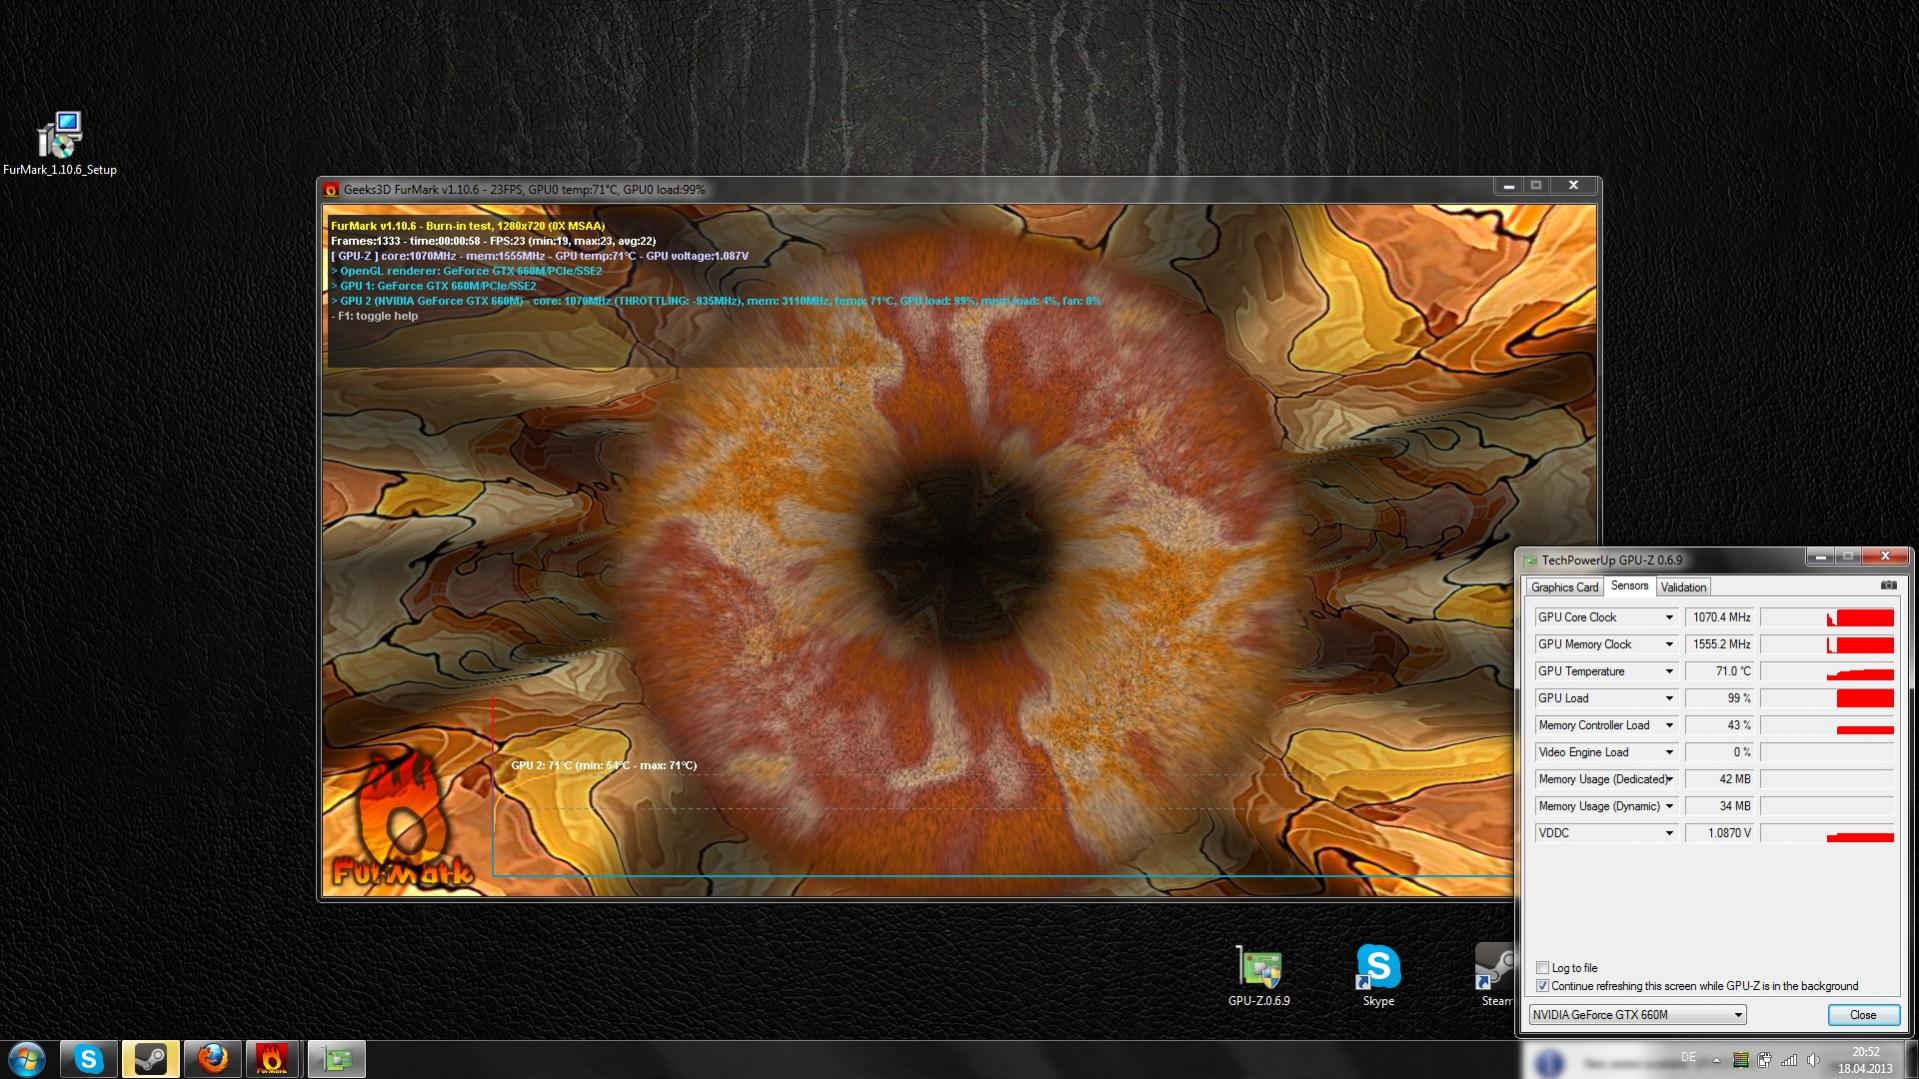Open the Windows Start orb

27,1059
